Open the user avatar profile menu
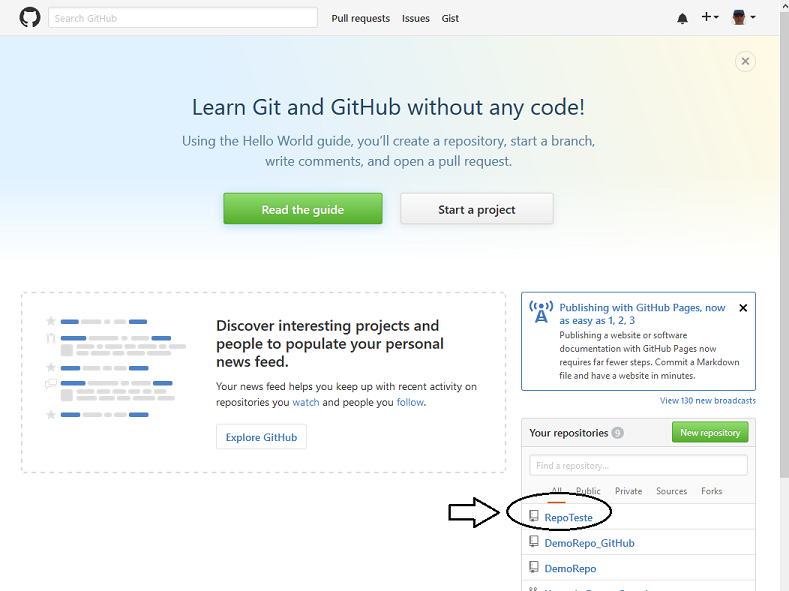The image size is (789, 591). pyautogui.click(x=744, y=17)
